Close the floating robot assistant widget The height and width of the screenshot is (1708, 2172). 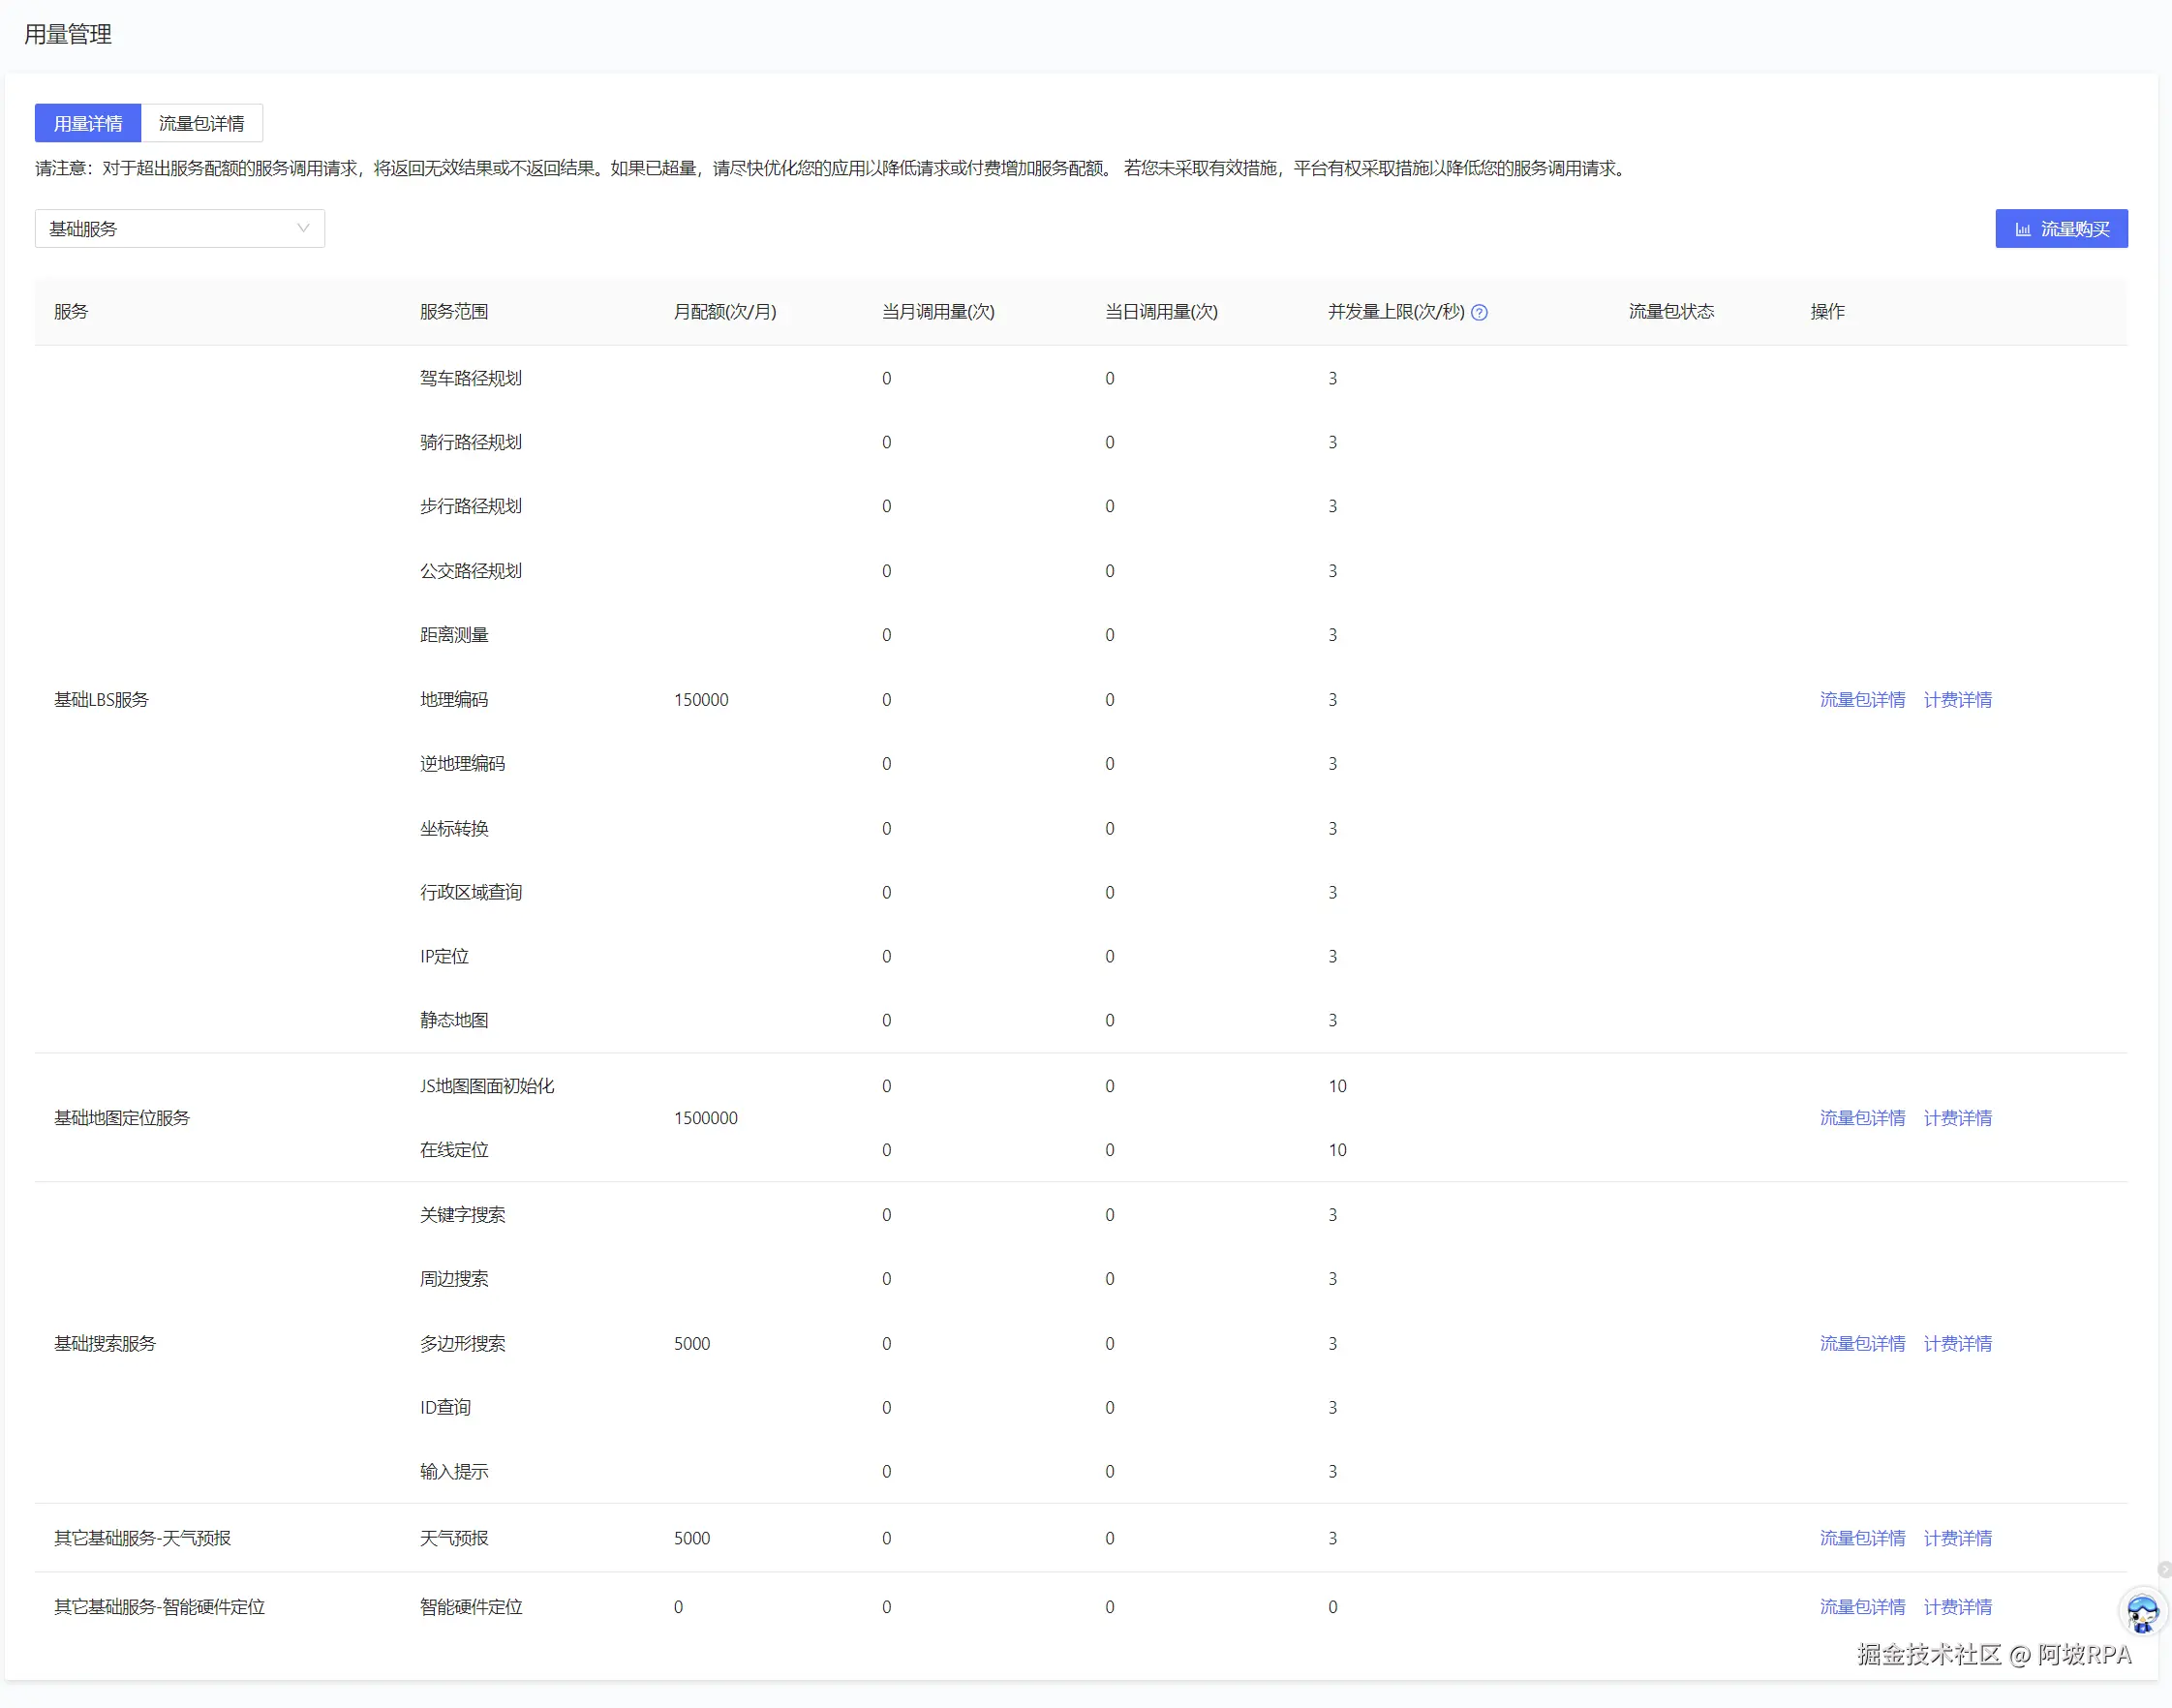pos(2163,1569)
